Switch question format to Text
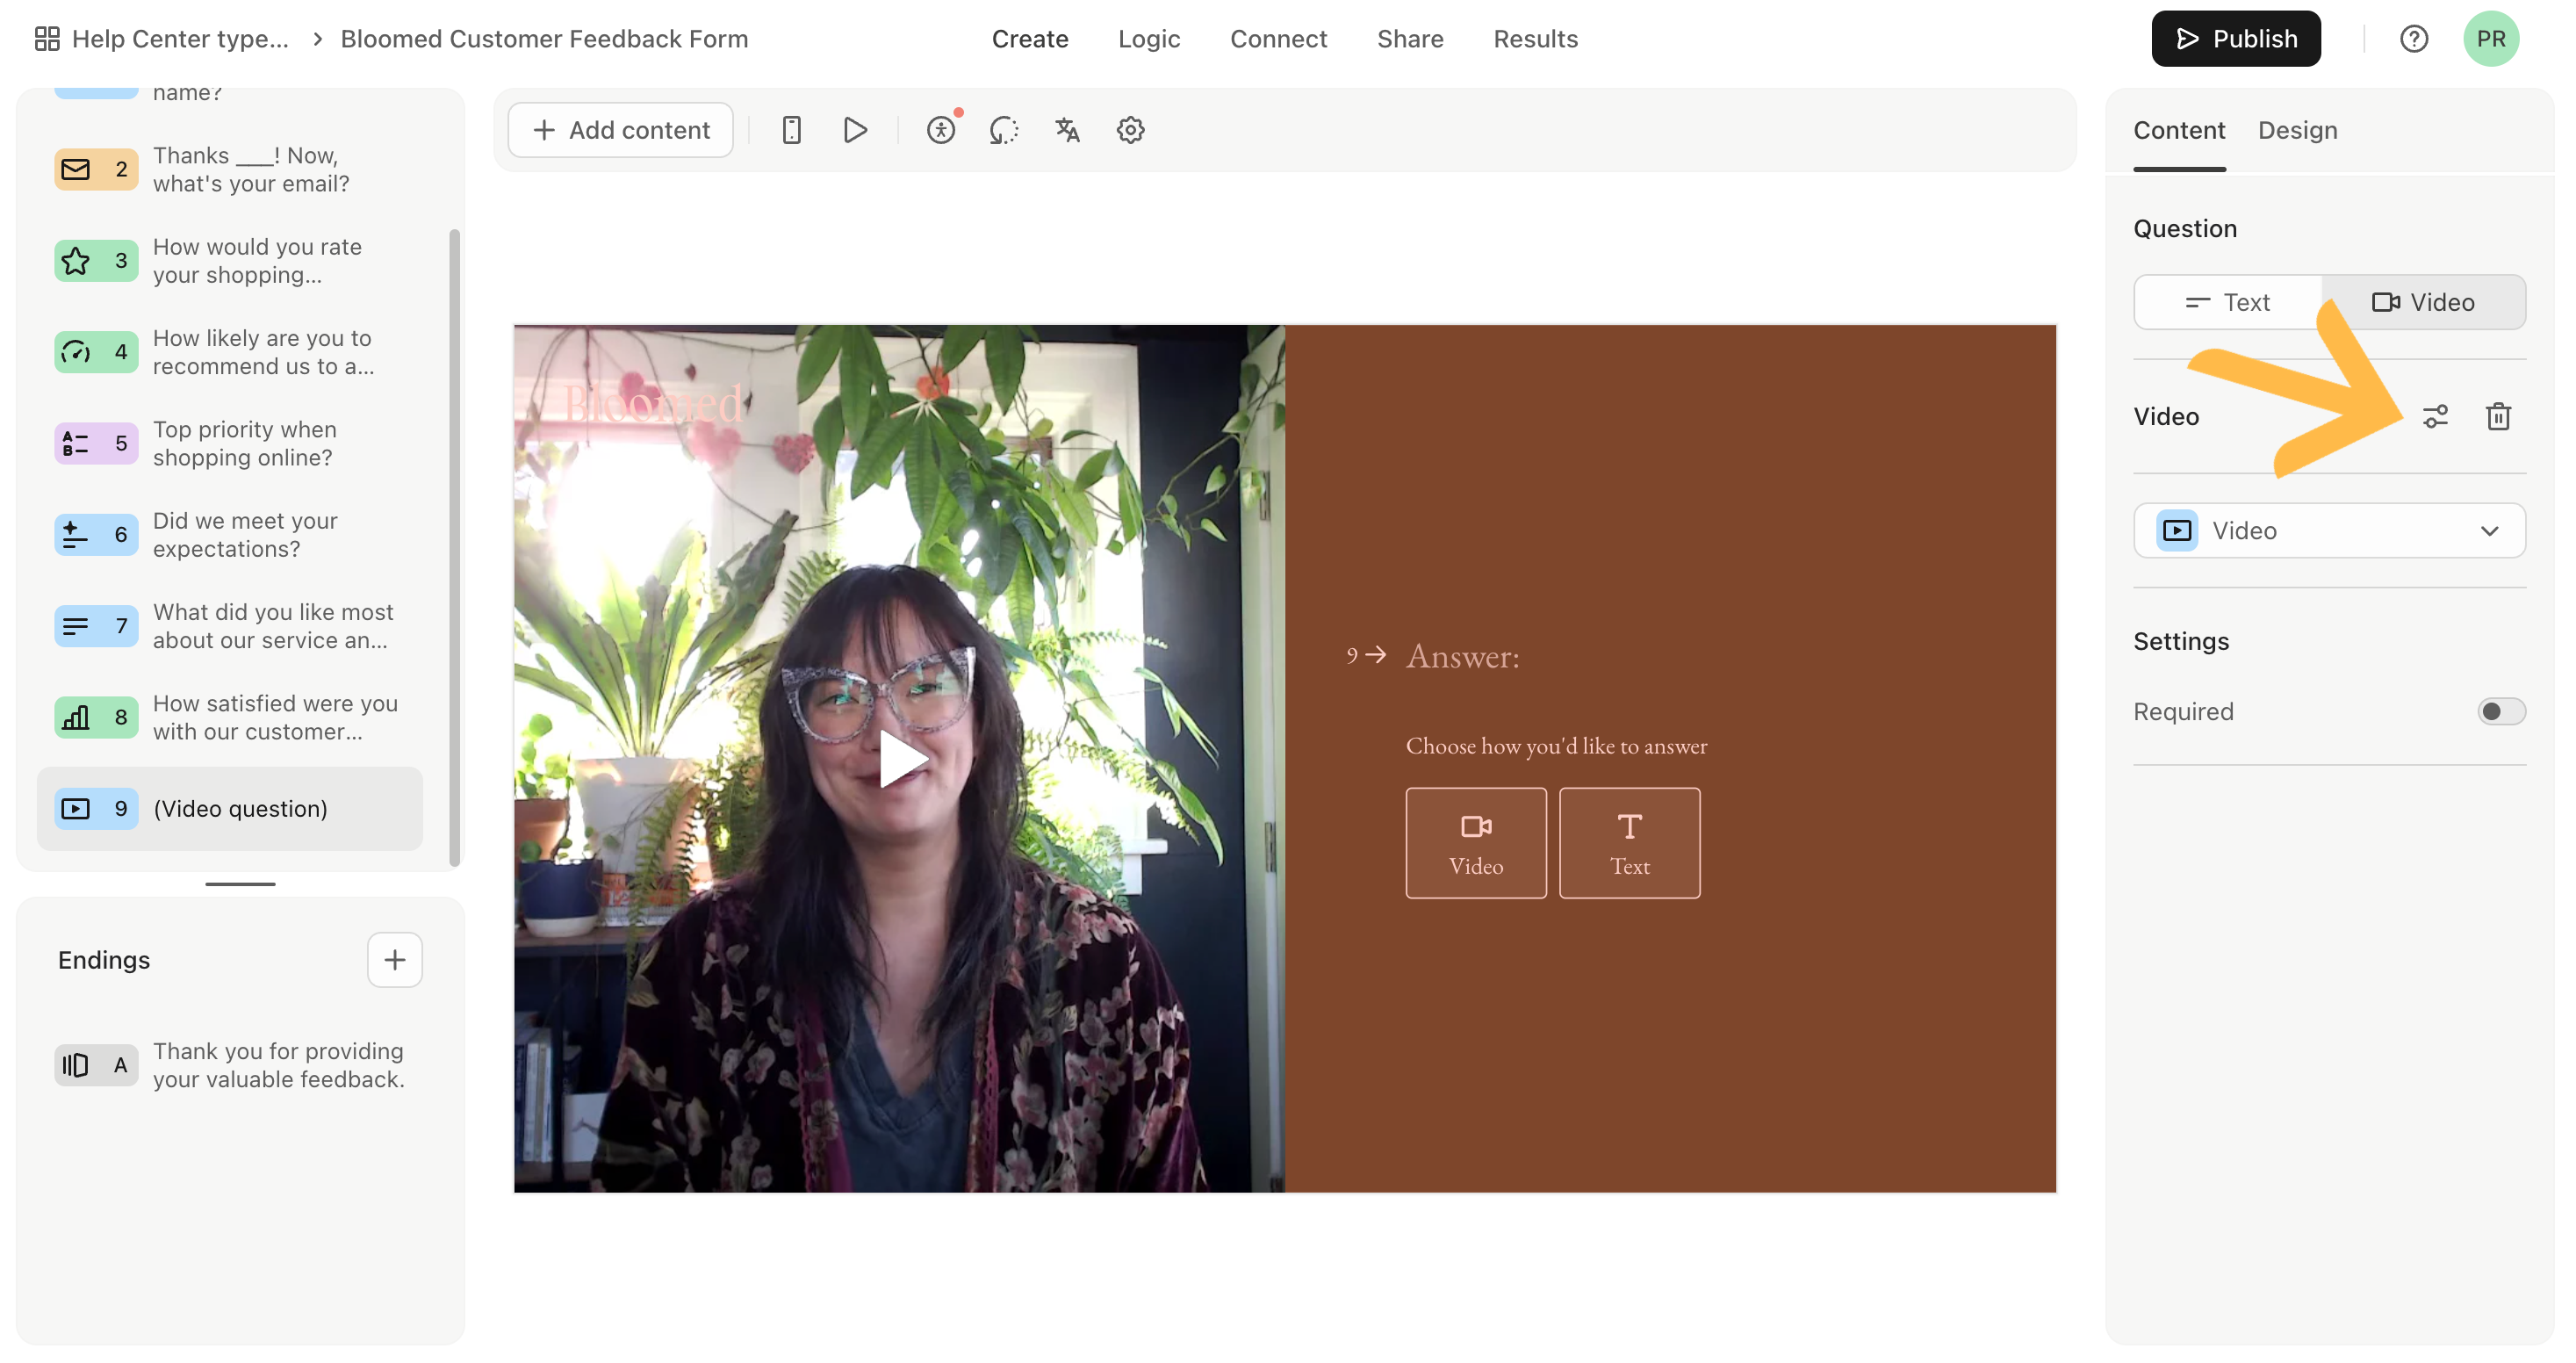This screenshot has height=1363, width=2576. (x=2227, y=302)
